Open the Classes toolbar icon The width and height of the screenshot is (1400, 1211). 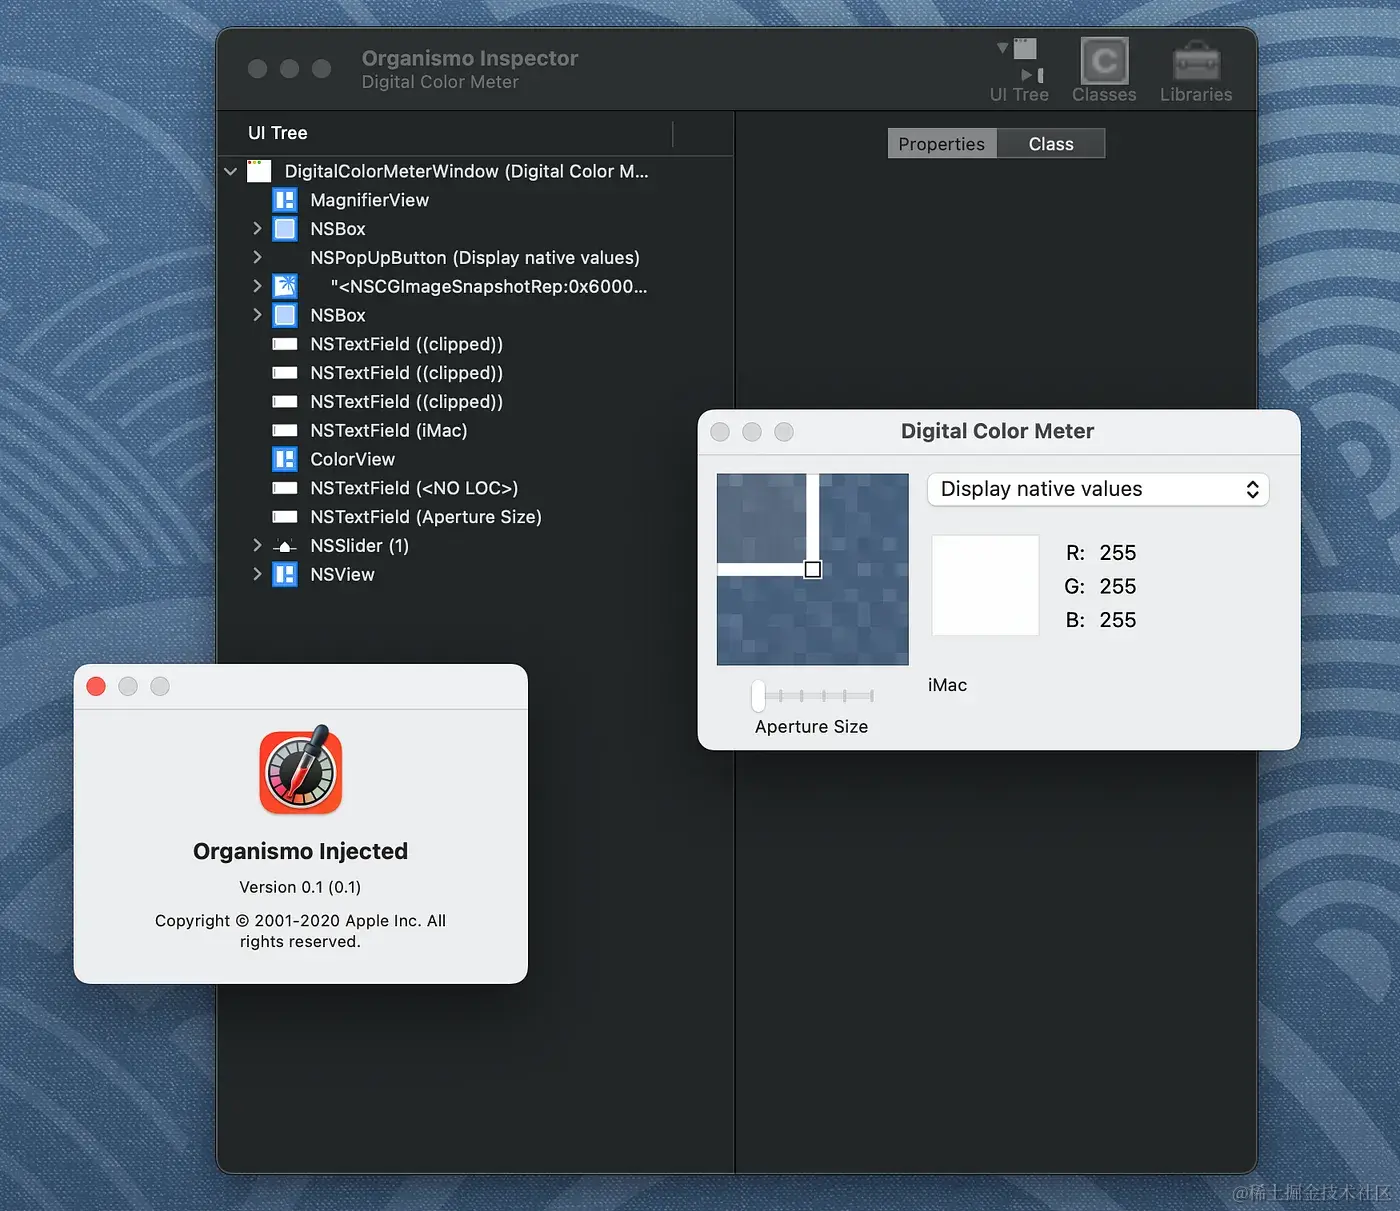(1104, 61)
